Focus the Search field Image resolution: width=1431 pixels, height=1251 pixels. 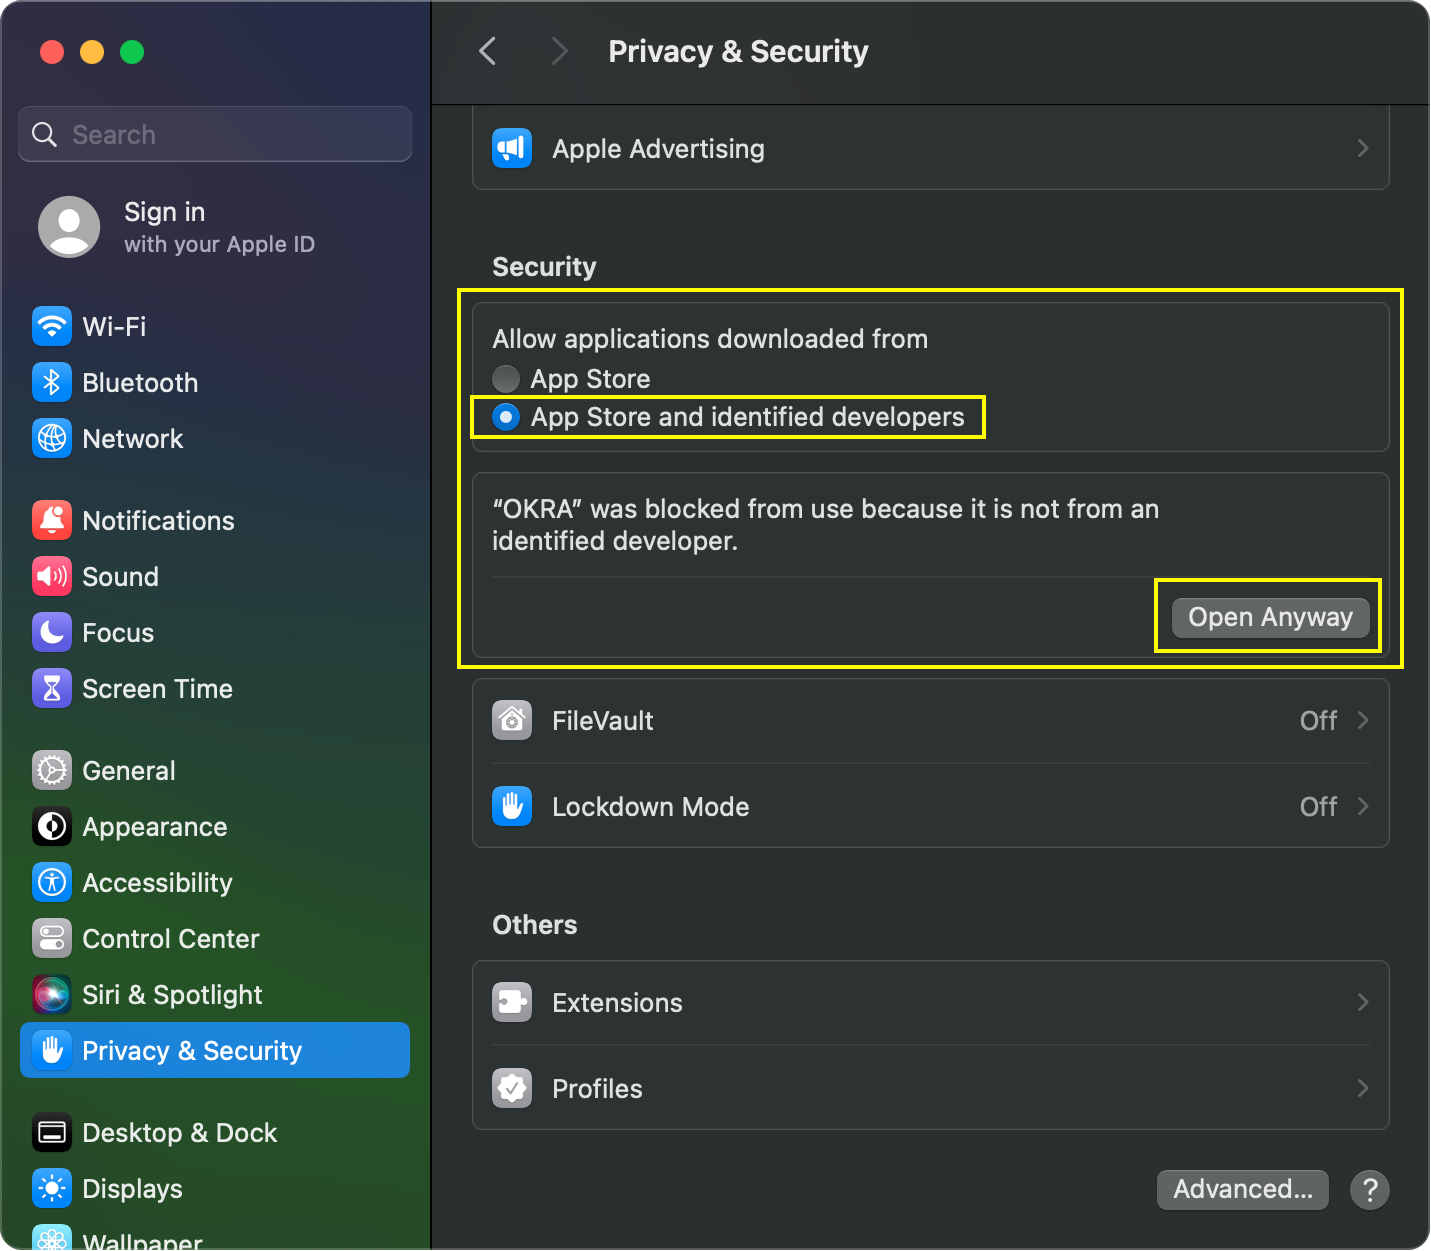(x=215, y=134)
